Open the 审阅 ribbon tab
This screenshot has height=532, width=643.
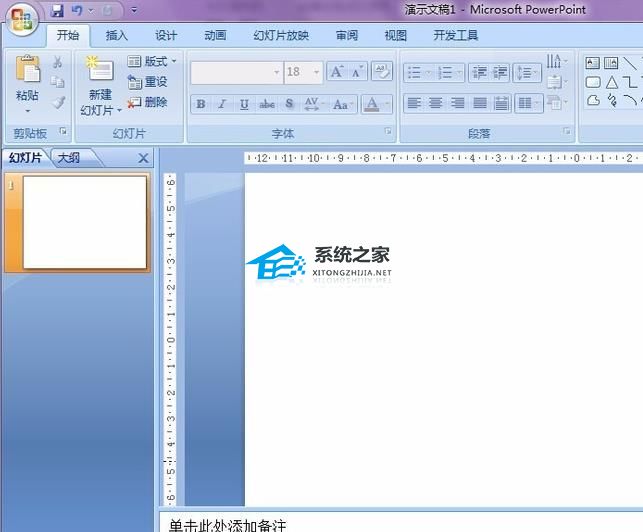pos(347,36)
